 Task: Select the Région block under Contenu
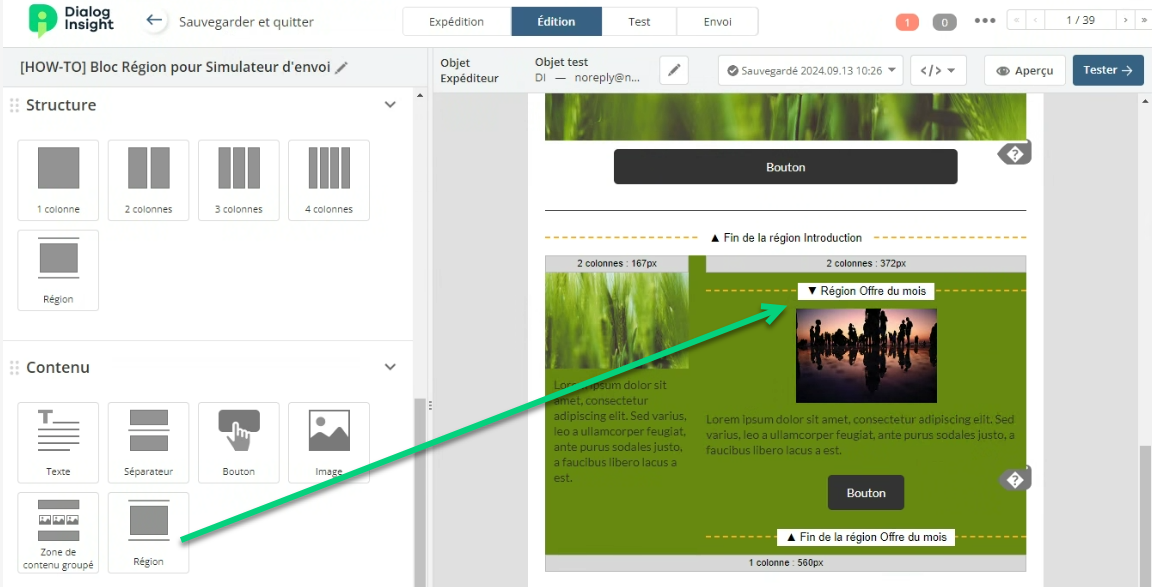point(148,533)
